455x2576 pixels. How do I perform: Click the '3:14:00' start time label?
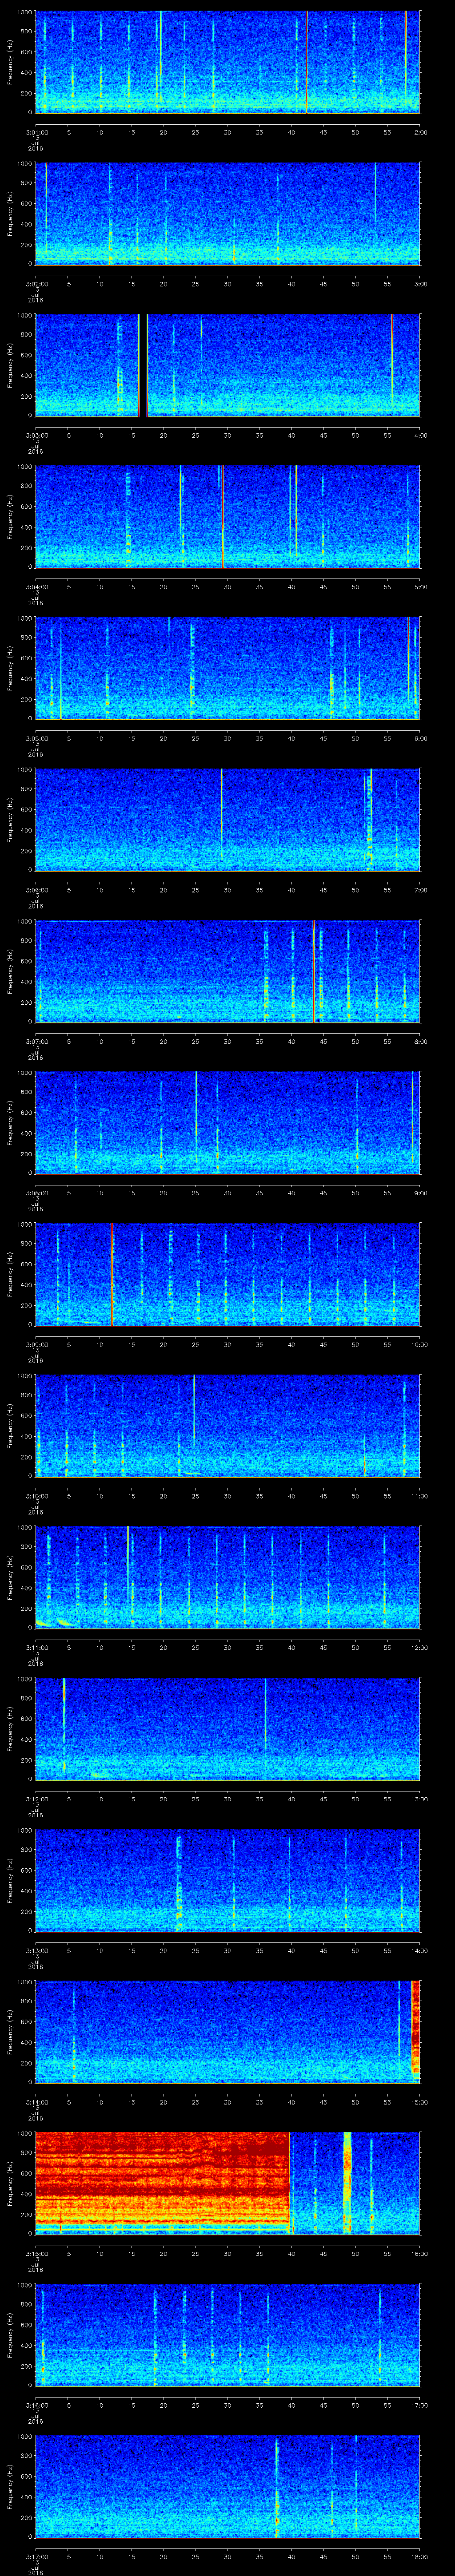point(36,2101)
